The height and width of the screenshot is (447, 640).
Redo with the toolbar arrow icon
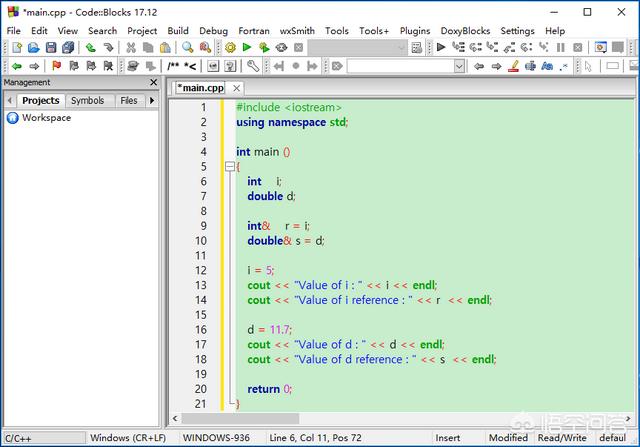pyautogui.click(x=108, y=47)
